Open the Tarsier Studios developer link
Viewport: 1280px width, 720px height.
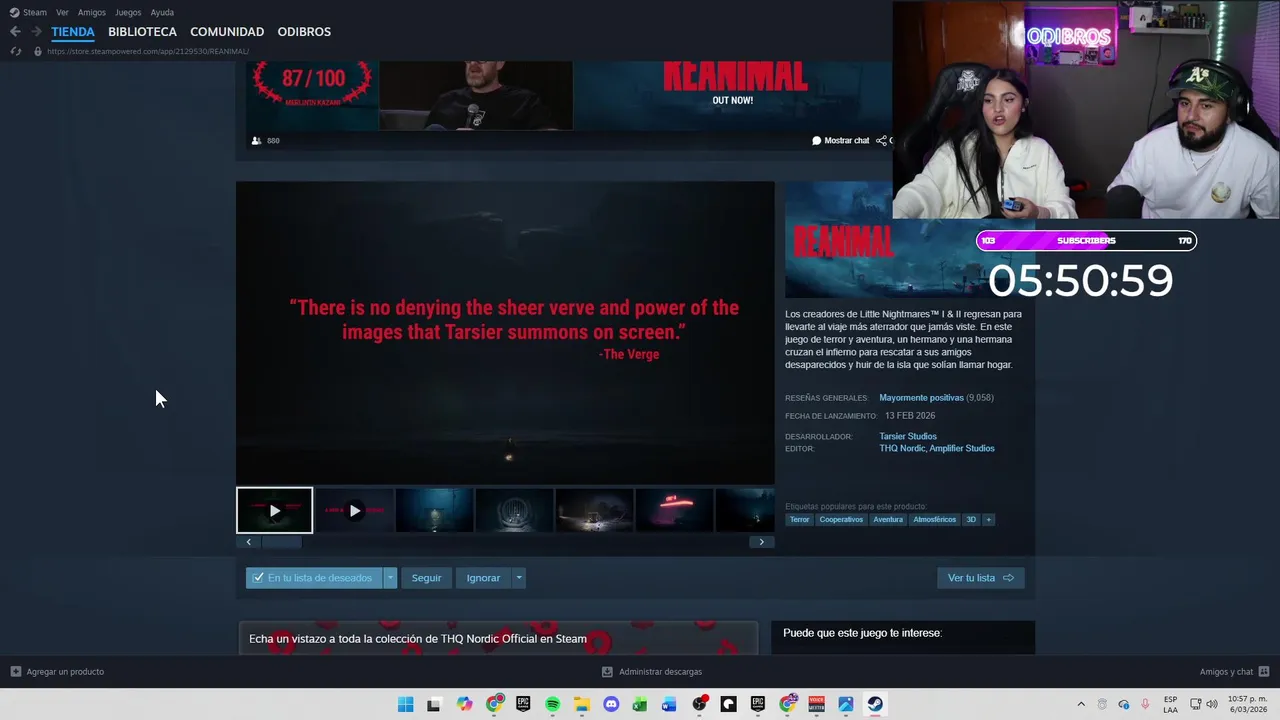908,436
